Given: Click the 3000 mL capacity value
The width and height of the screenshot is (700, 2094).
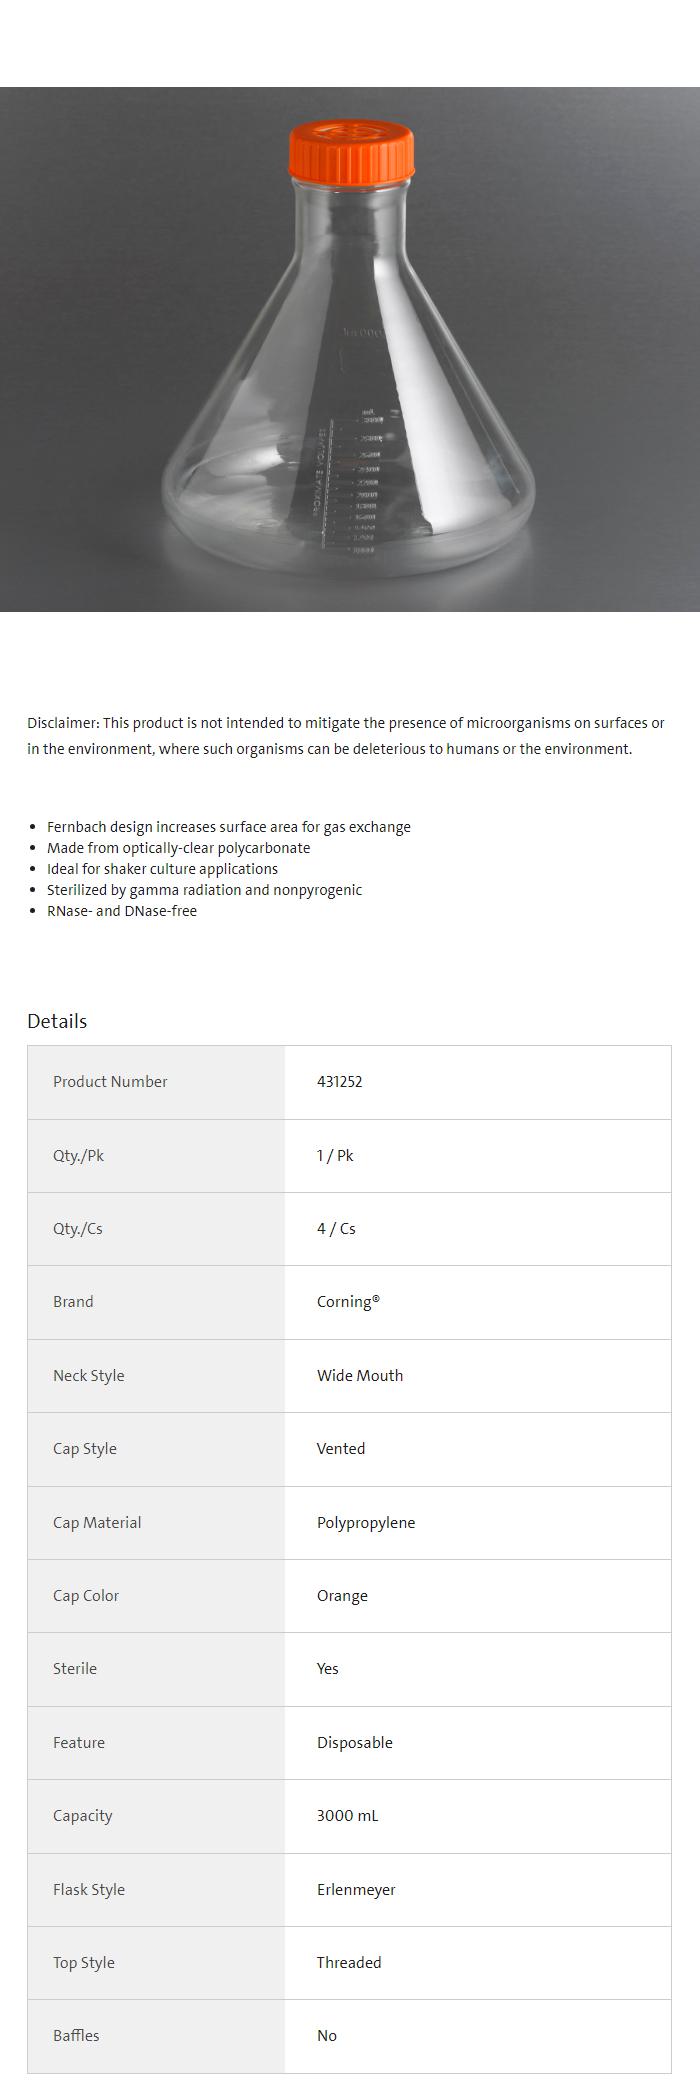Looking at the screenshot, I should pyautogui.click(x=347, y=1816).
